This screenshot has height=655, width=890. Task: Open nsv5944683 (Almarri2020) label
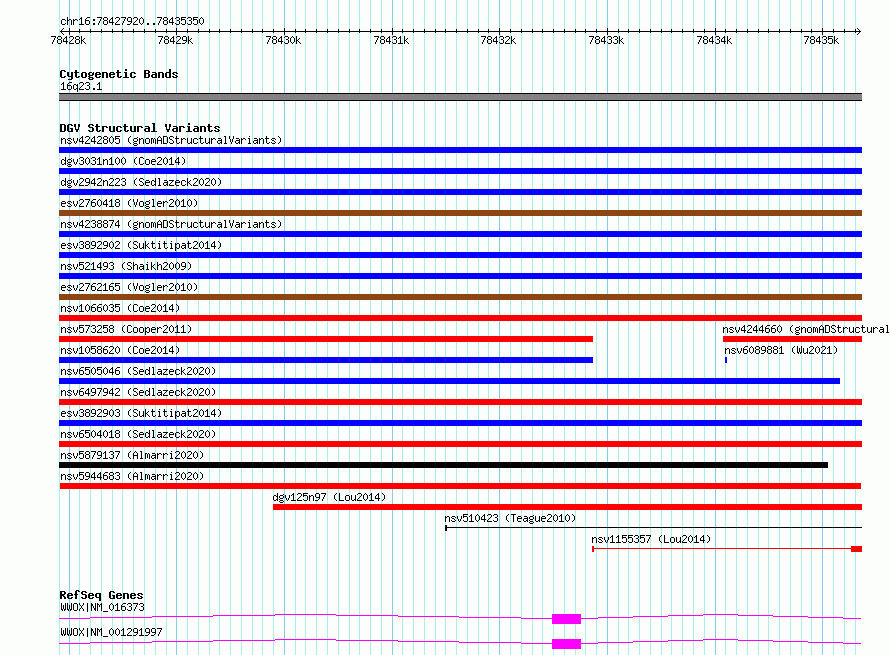[x=132, y=476]
